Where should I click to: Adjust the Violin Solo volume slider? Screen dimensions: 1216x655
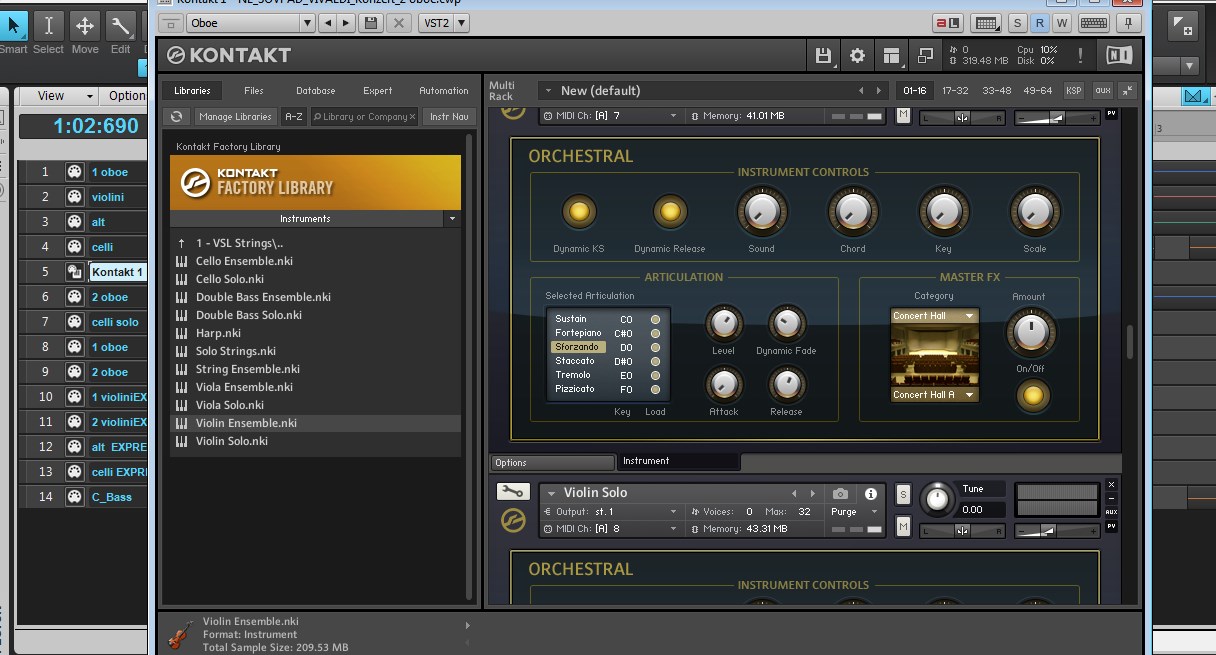pos(1050,529)
